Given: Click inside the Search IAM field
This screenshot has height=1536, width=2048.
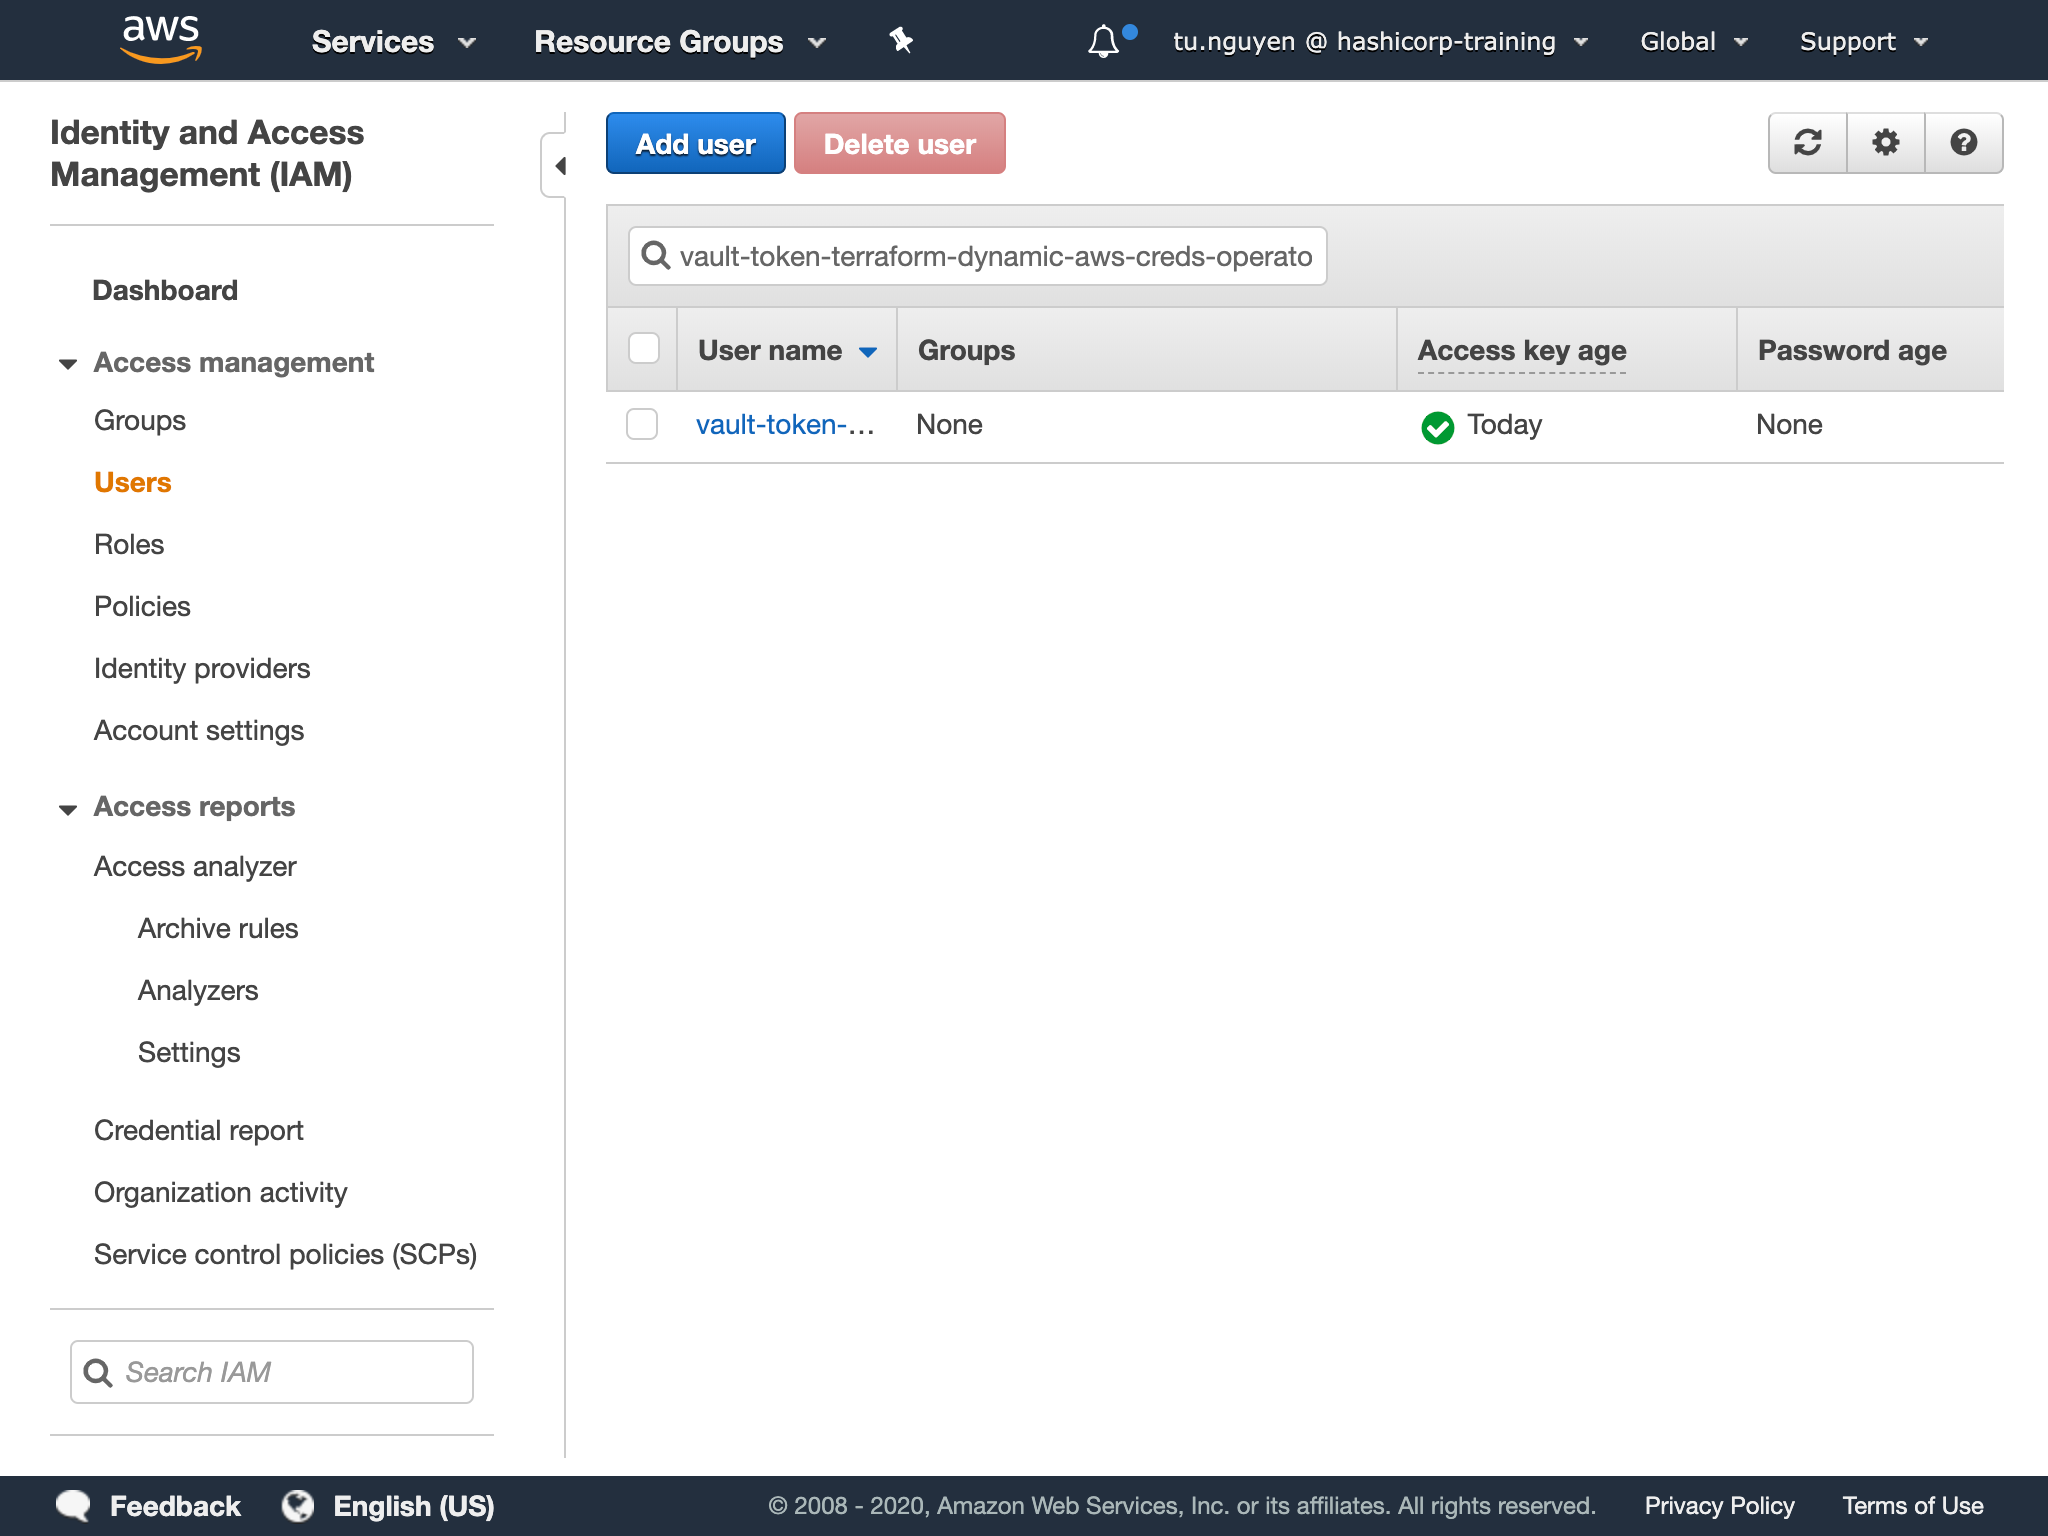Looking at the screenshot, I should tap(270, 1372).
